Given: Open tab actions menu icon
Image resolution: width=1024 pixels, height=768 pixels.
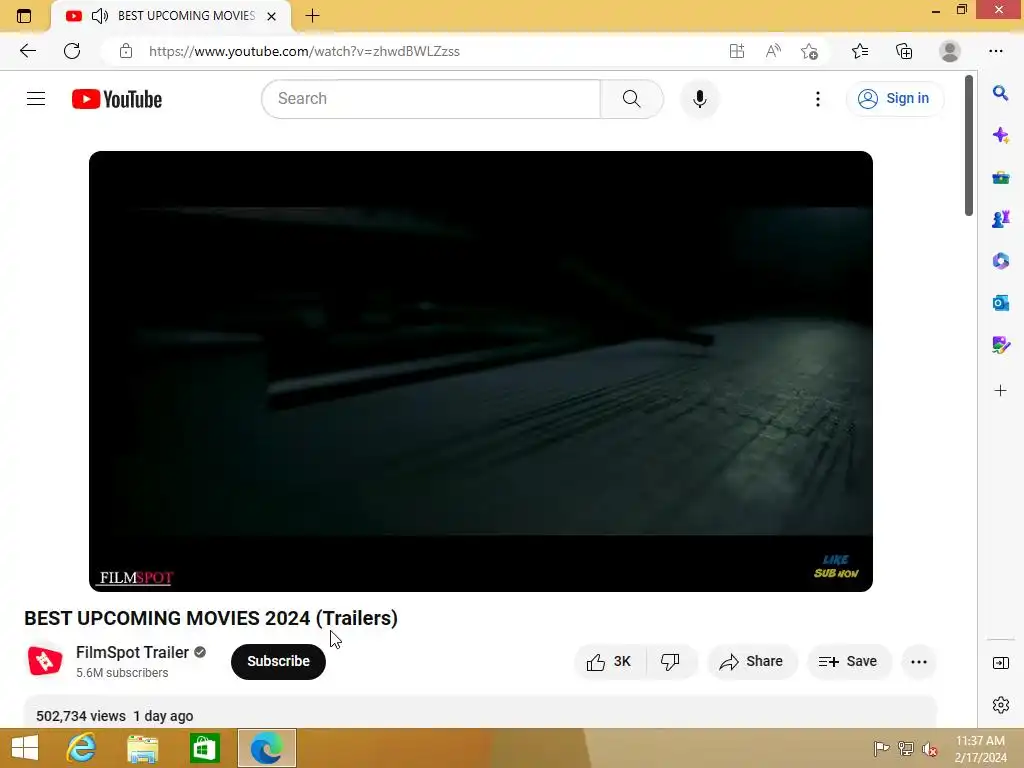Looking at the screenshot, I should click(24, 16).
